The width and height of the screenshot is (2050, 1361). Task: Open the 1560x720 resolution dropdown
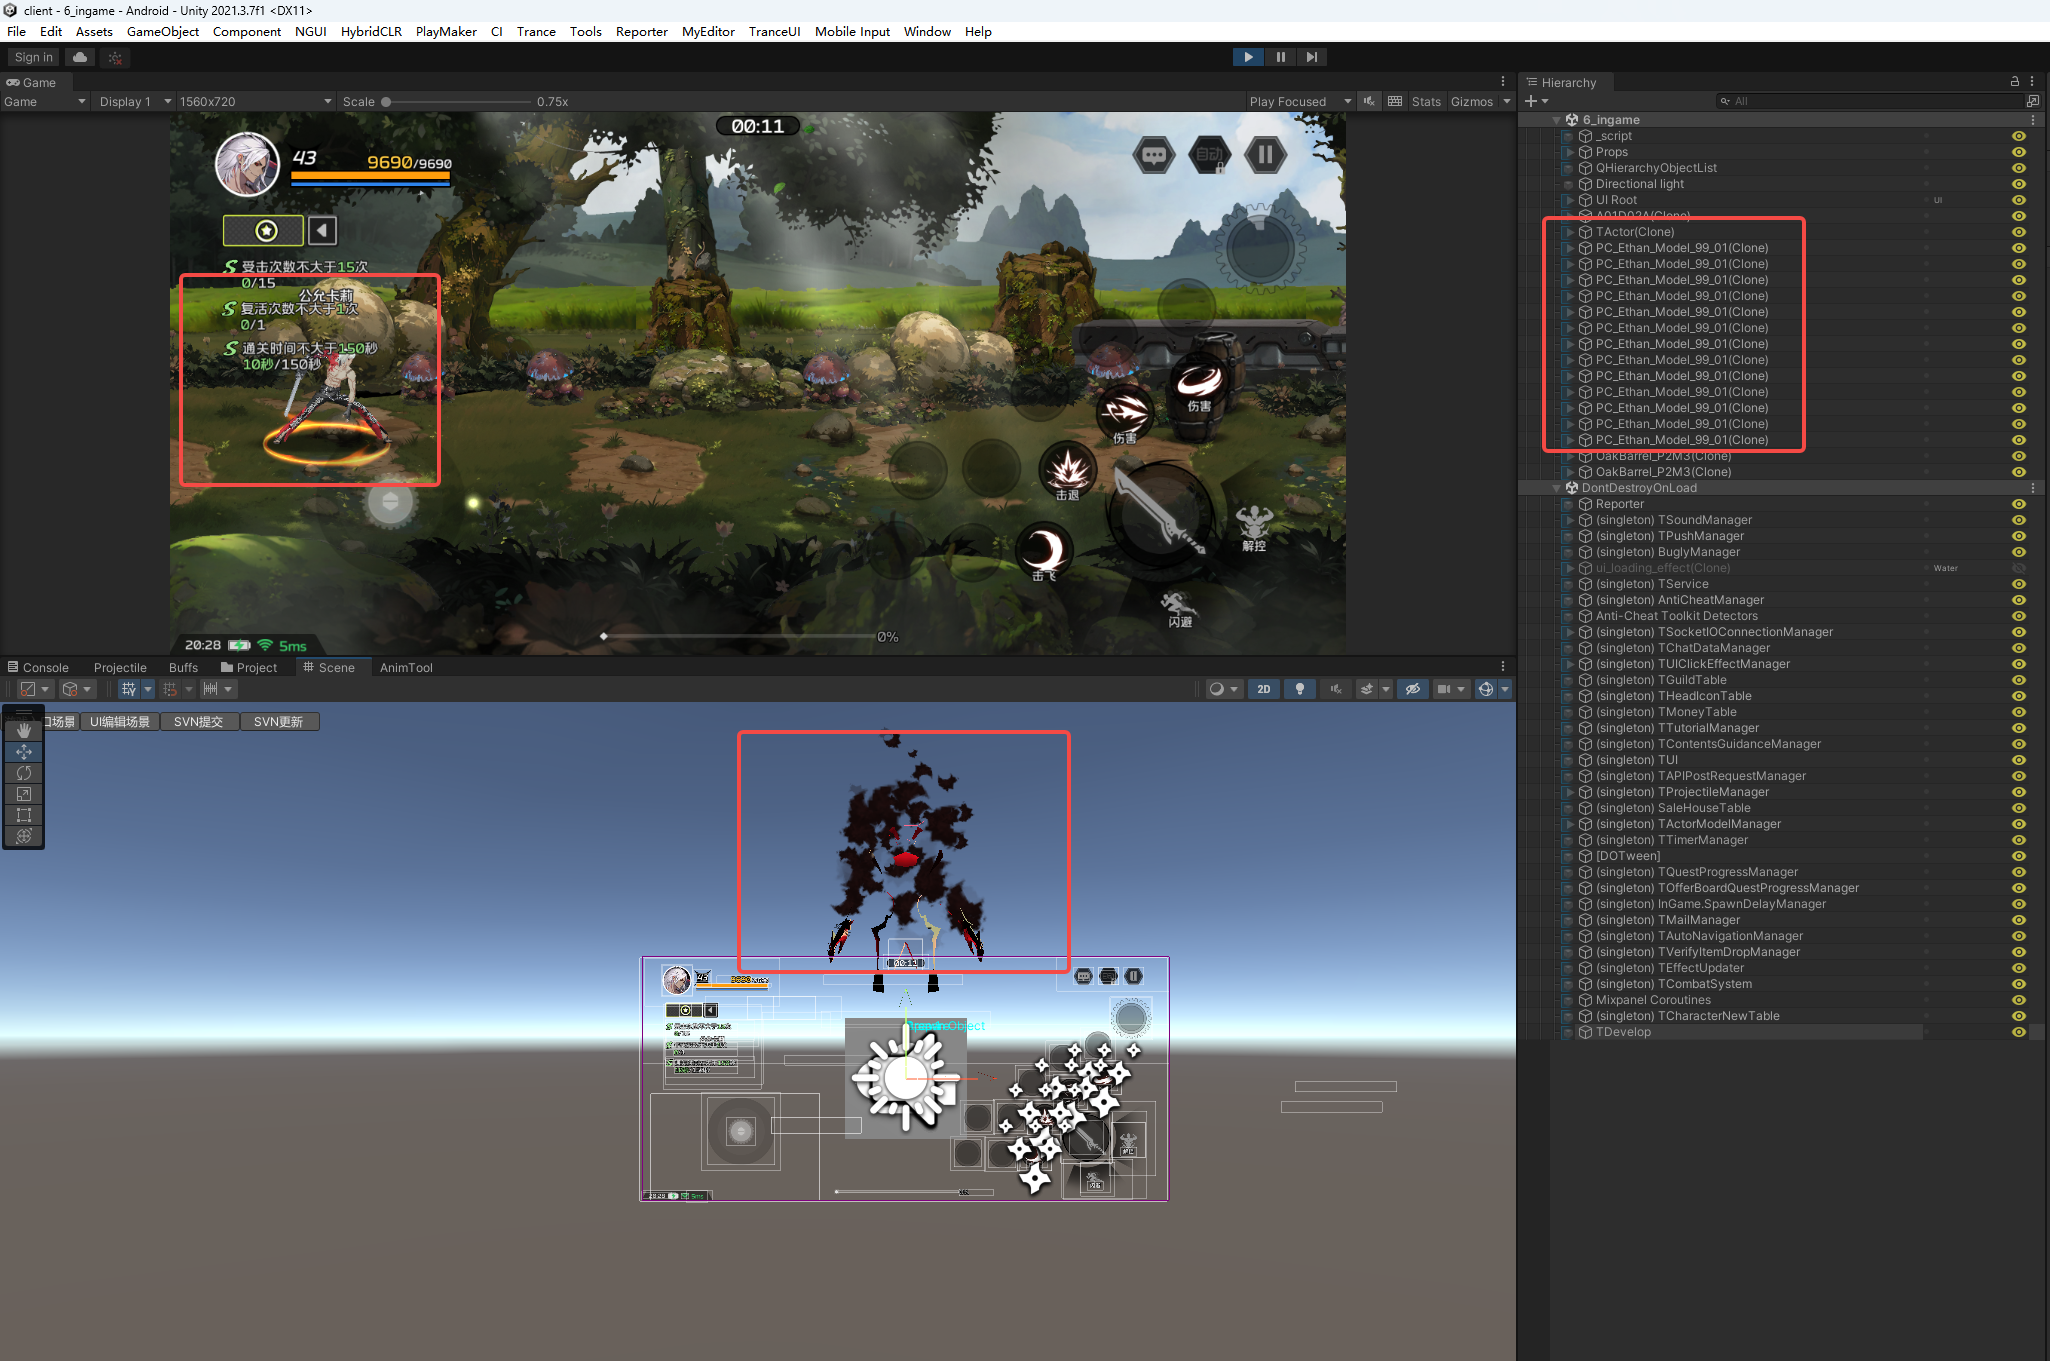tap(255, 101)
